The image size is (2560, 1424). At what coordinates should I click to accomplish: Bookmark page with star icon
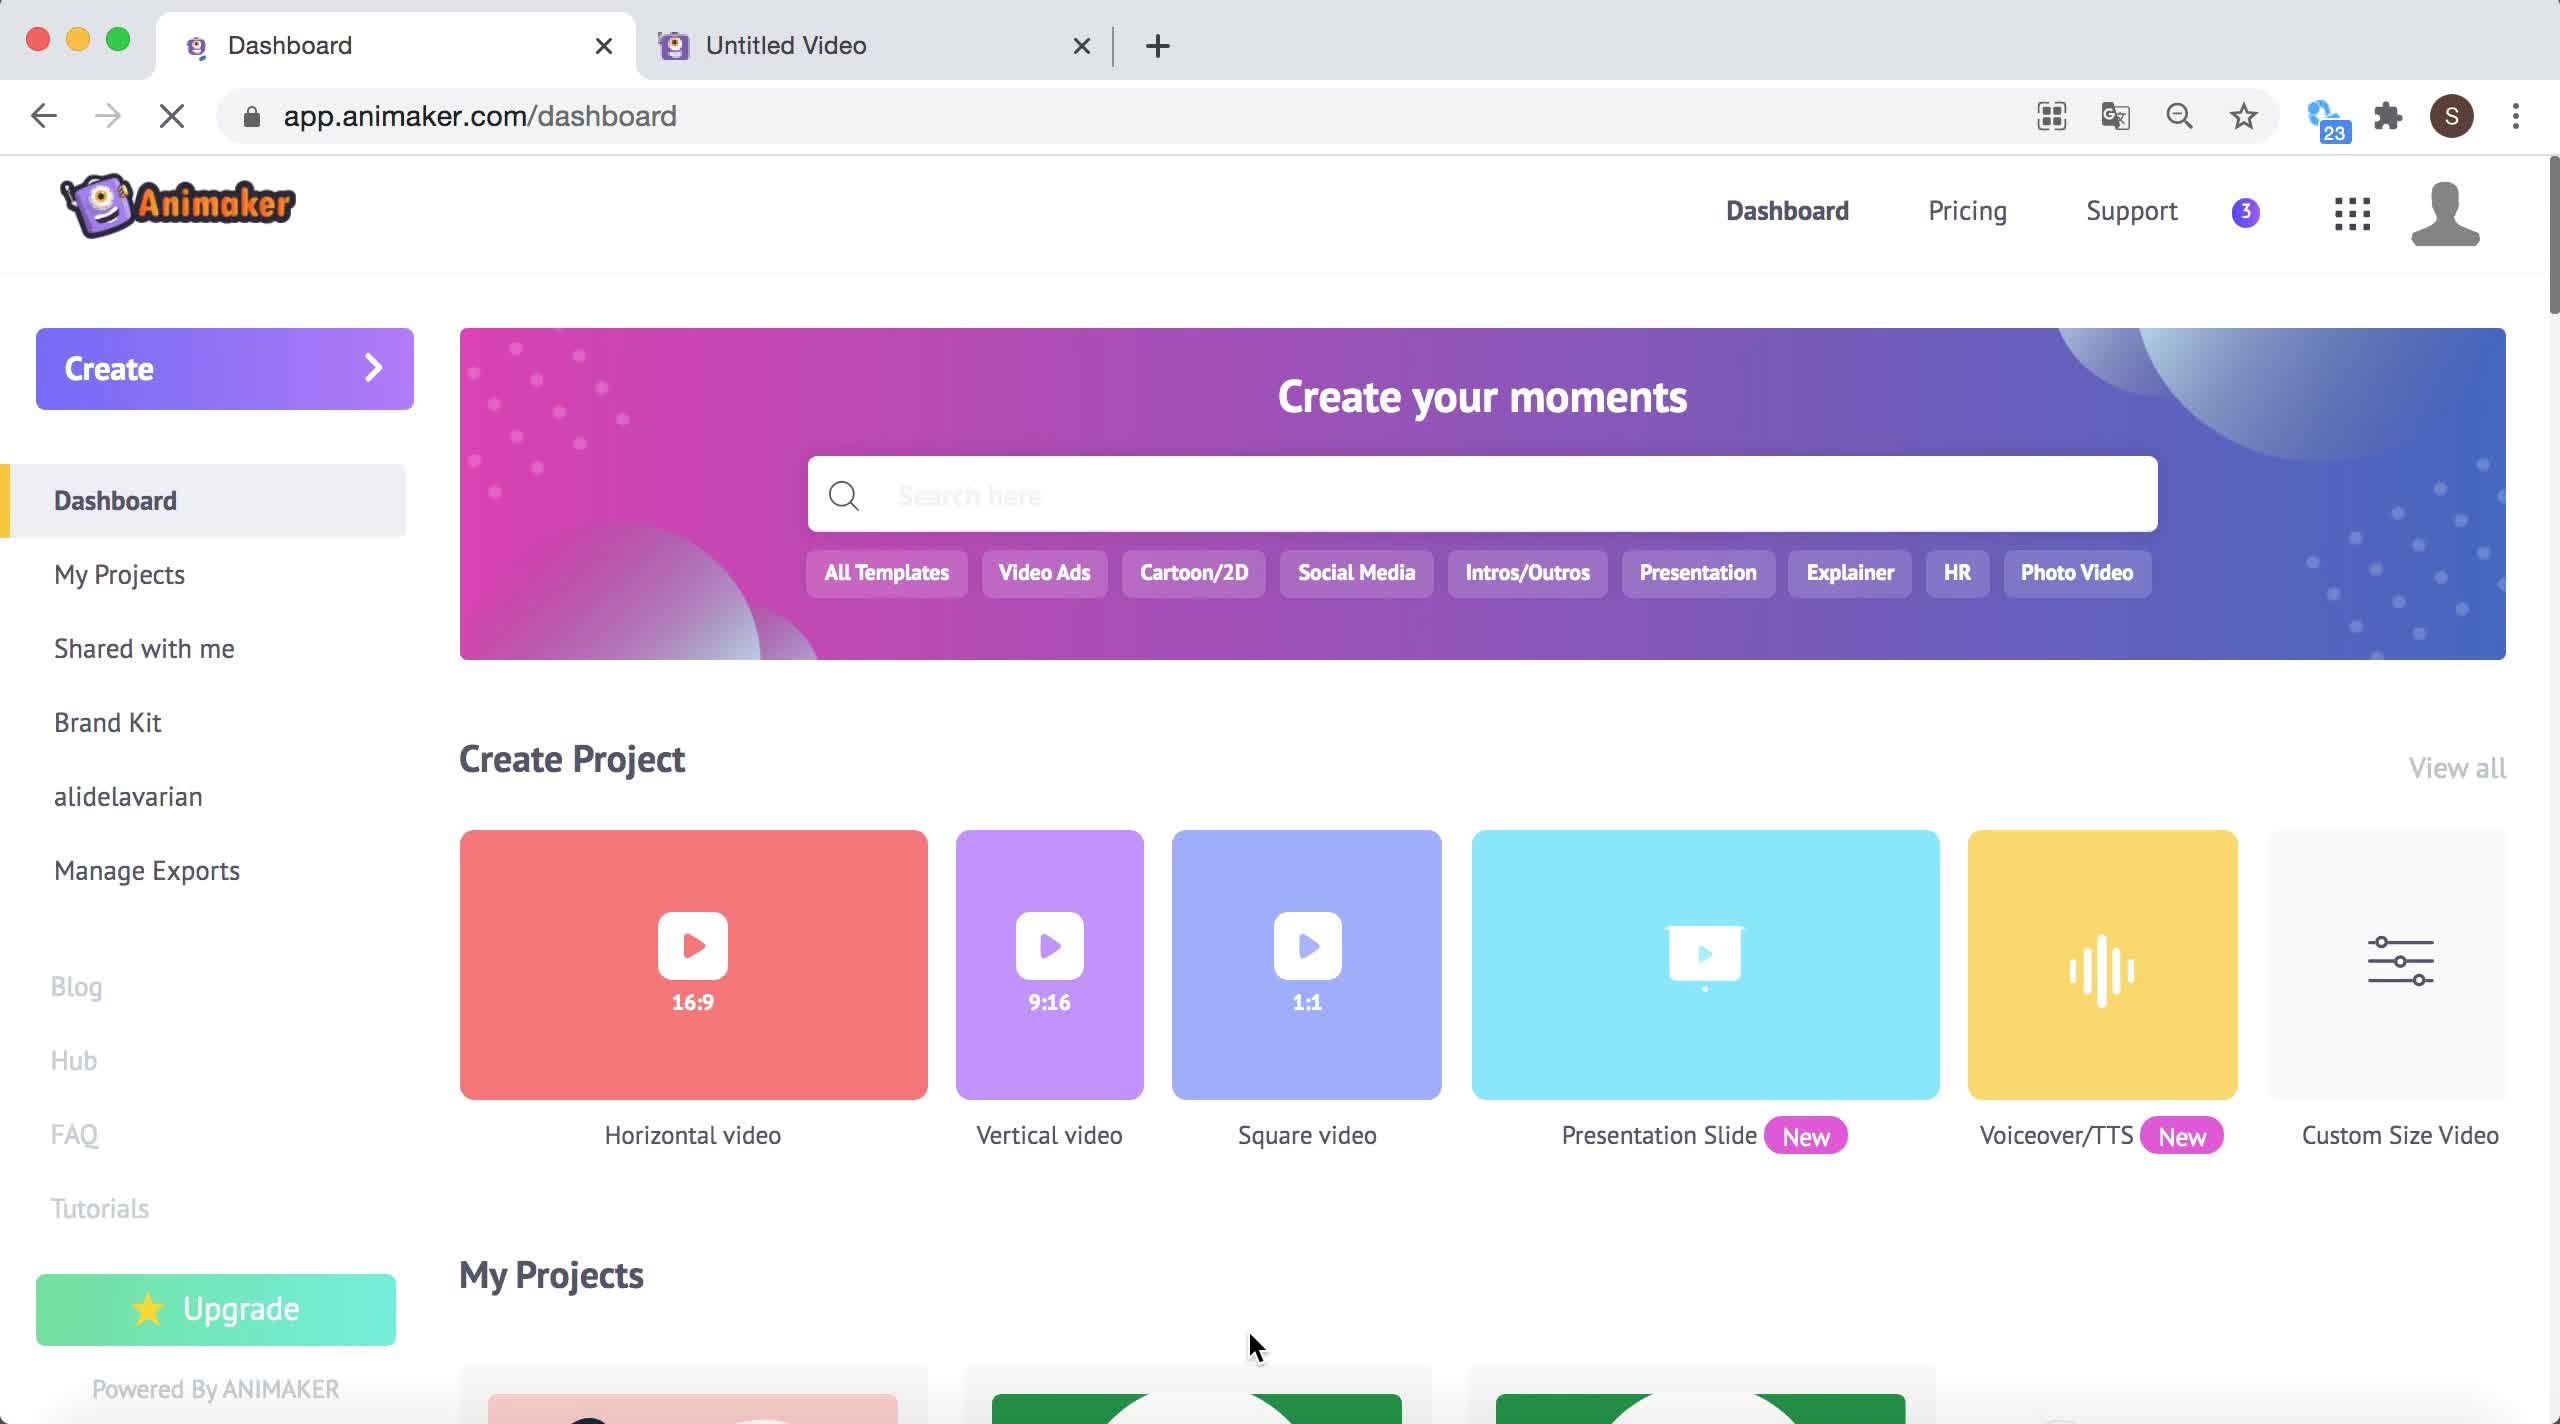pyautogui.click(x=2243, y=116)
